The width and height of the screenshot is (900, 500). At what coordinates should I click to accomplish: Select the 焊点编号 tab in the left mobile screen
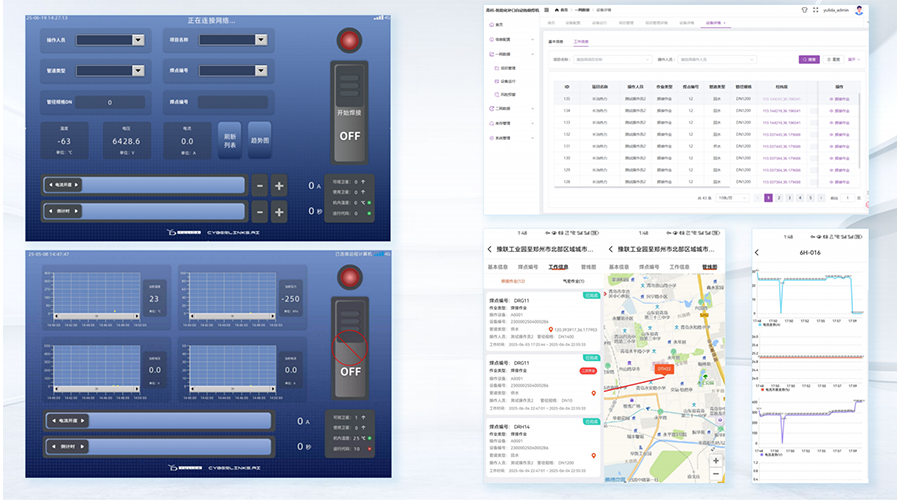(525, 267)
